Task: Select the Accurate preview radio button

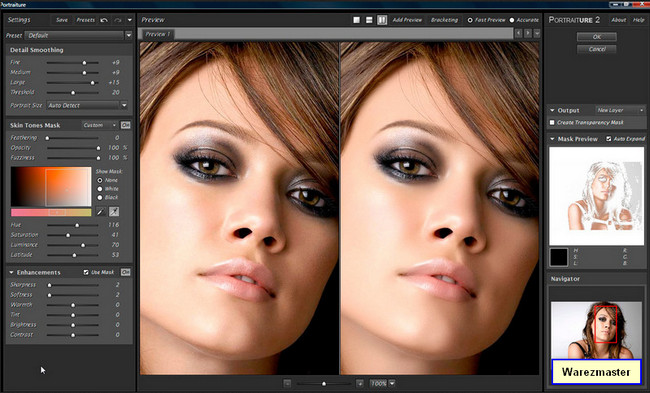Action: 512,20
